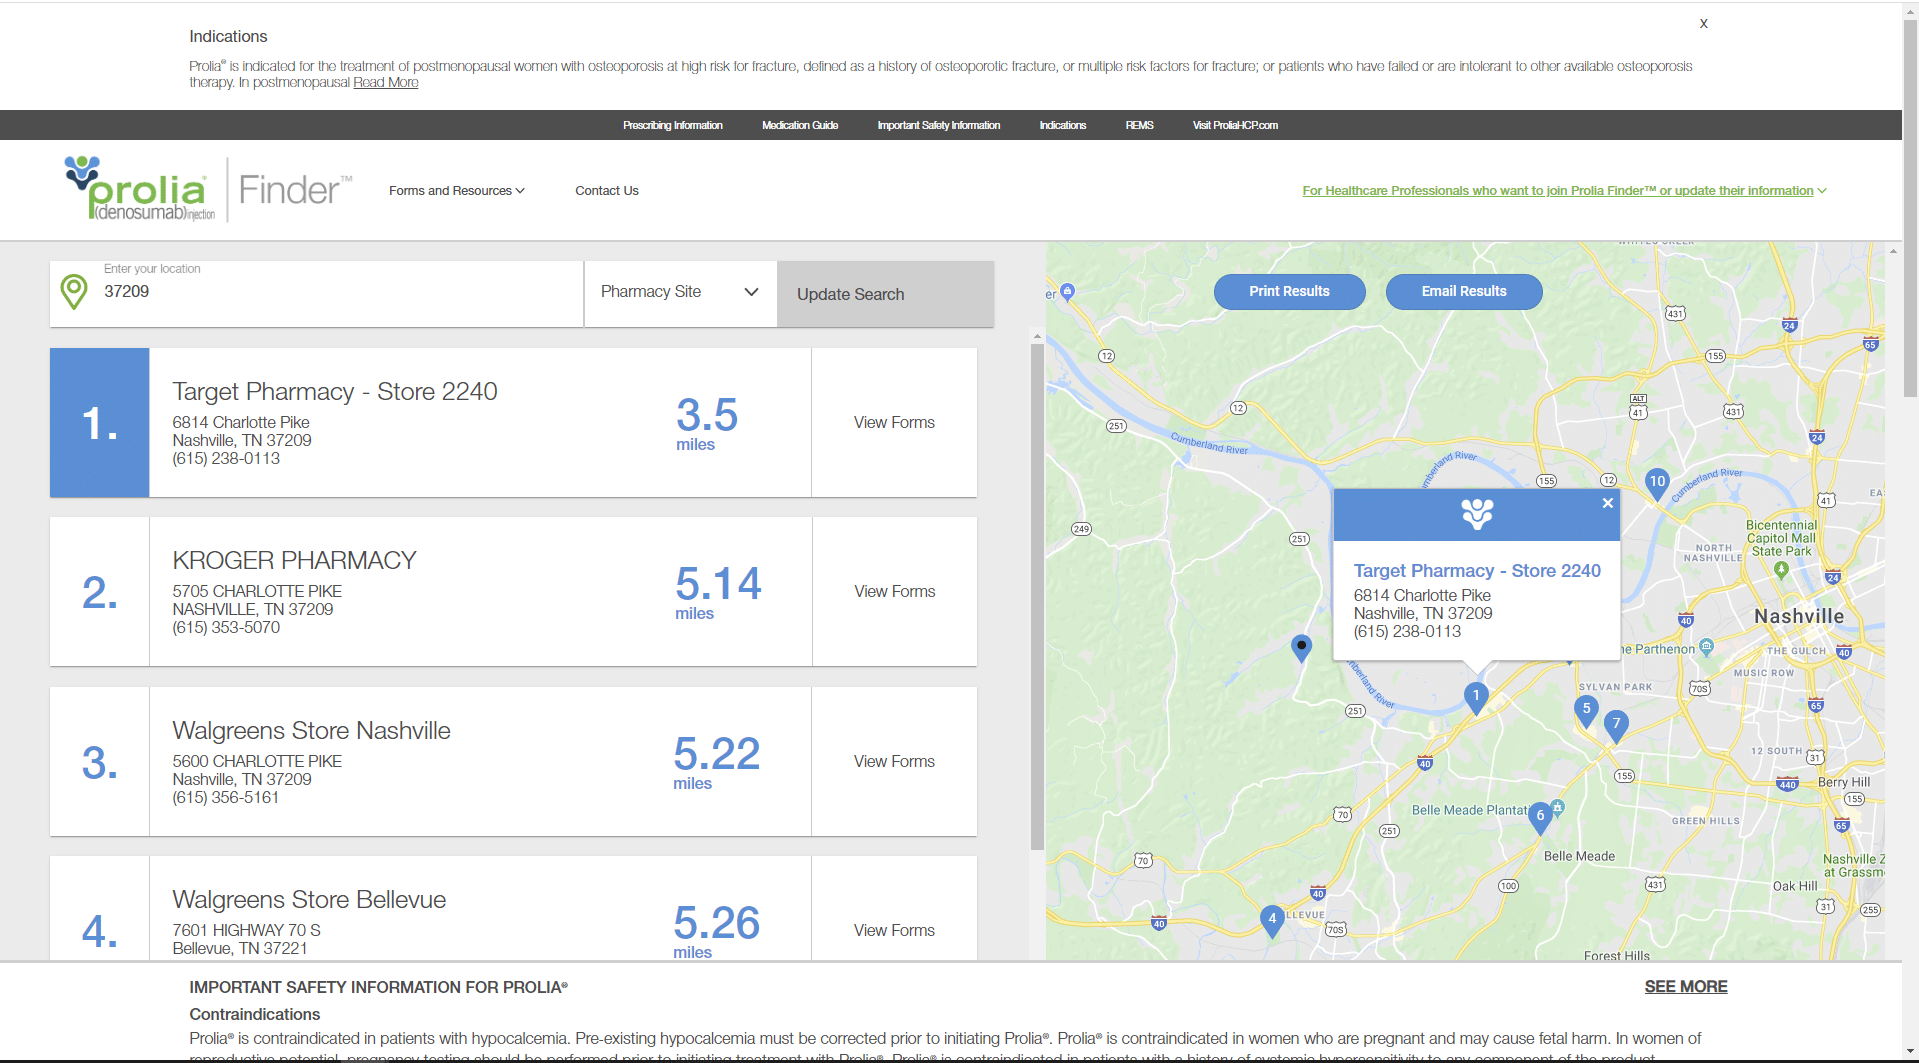Expand the Healthcare Professionals join Finder link
Image resolution: width=1919 pixels, height=1063 pixels.
(1564, 191)
